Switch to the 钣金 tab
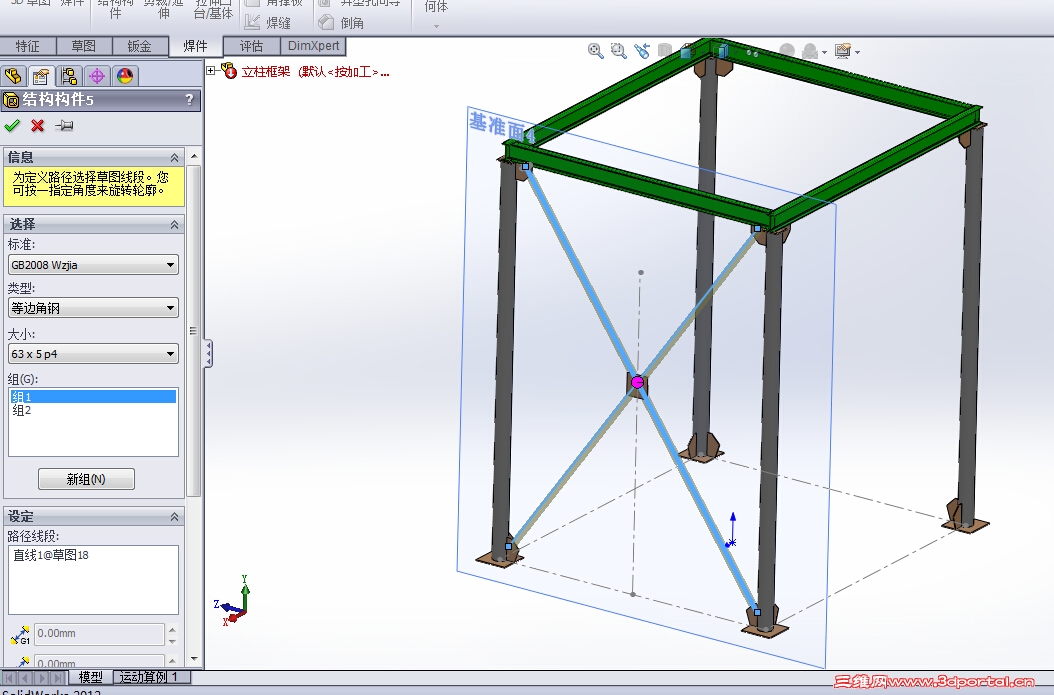The width and height of the screenshot is (1054, 695). coord(139,46)
